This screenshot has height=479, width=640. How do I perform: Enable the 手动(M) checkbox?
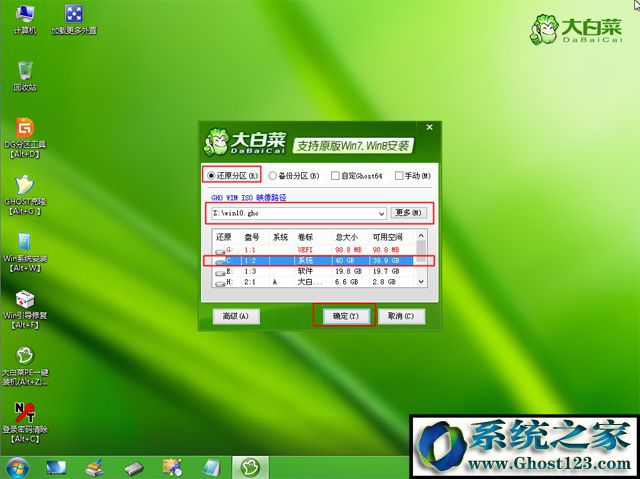(413, 176)
